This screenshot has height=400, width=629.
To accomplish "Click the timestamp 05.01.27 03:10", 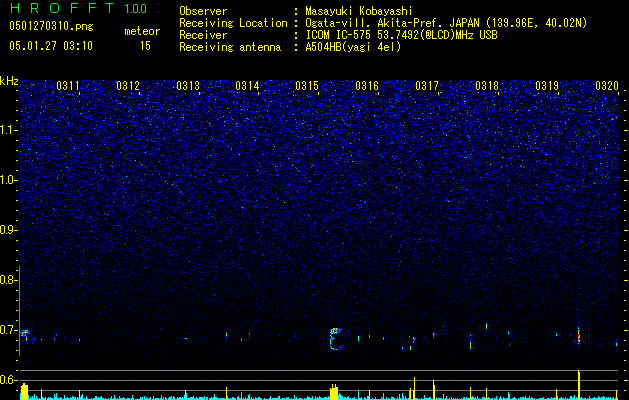I will [51, 46].
